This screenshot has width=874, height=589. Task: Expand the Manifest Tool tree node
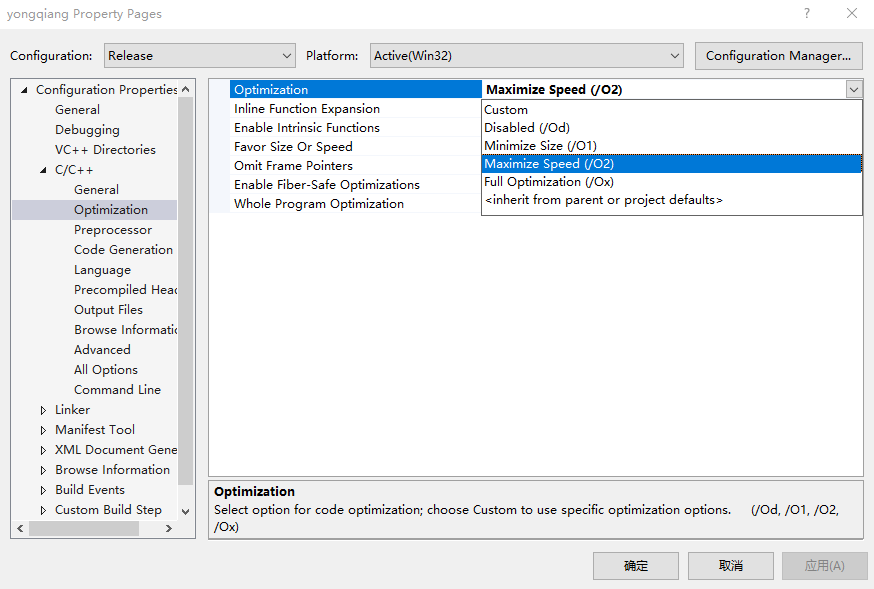point(43,430)
